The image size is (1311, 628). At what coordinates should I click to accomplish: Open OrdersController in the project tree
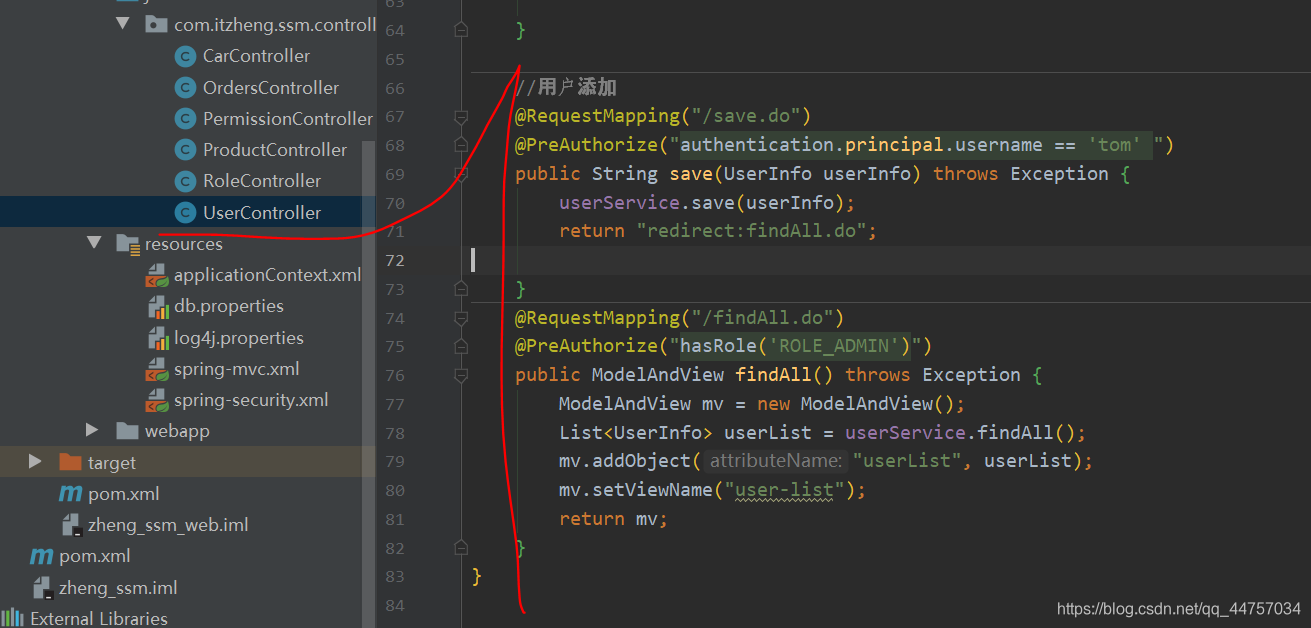click(271, 88)
